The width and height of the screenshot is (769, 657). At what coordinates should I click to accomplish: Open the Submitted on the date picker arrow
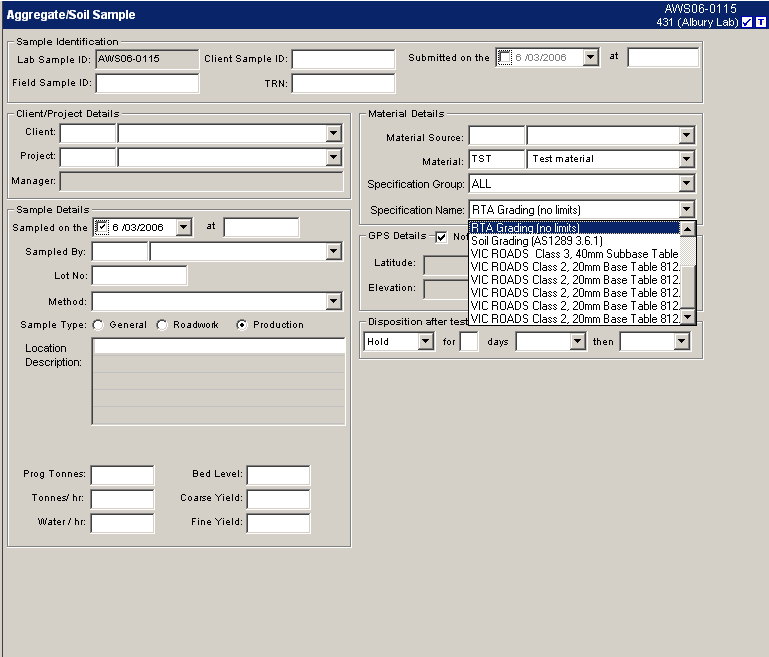(590, 58)
